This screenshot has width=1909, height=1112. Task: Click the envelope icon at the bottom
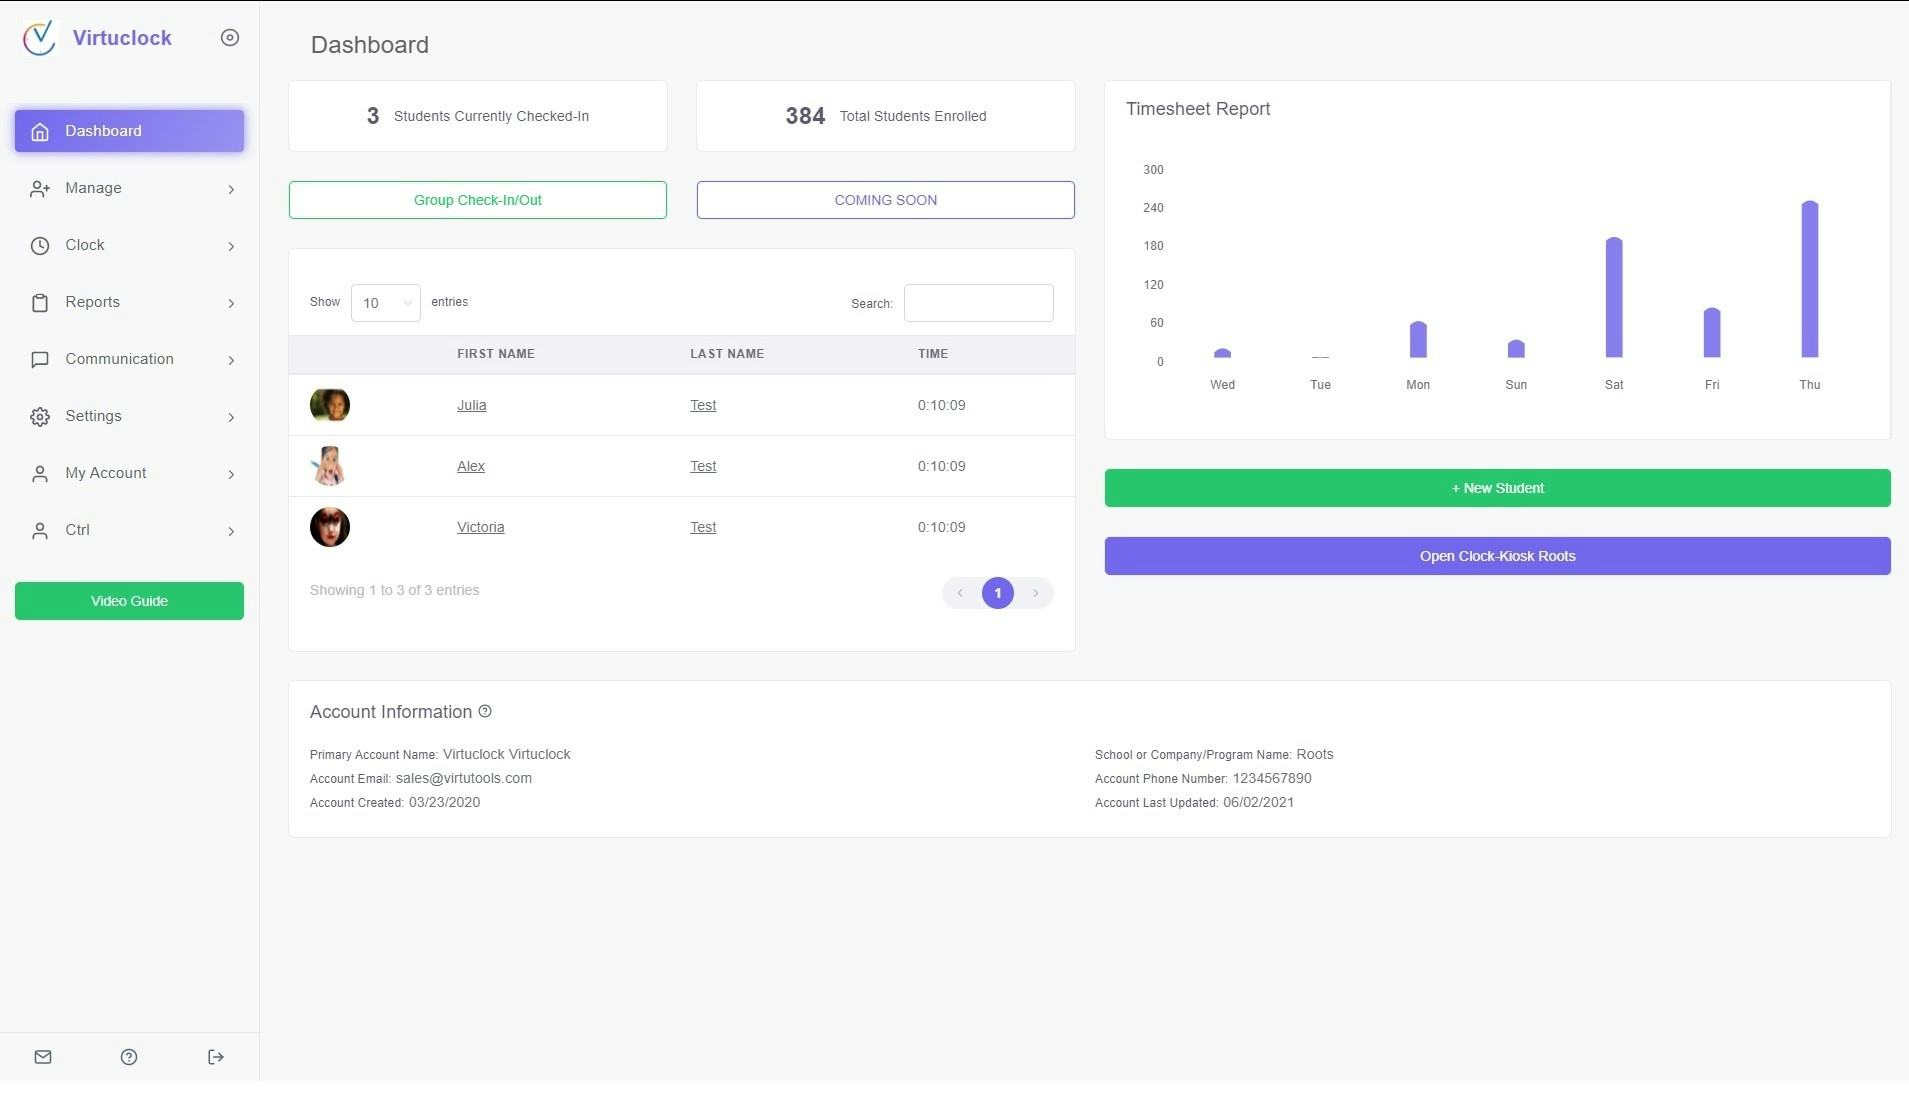(43, 1056)
